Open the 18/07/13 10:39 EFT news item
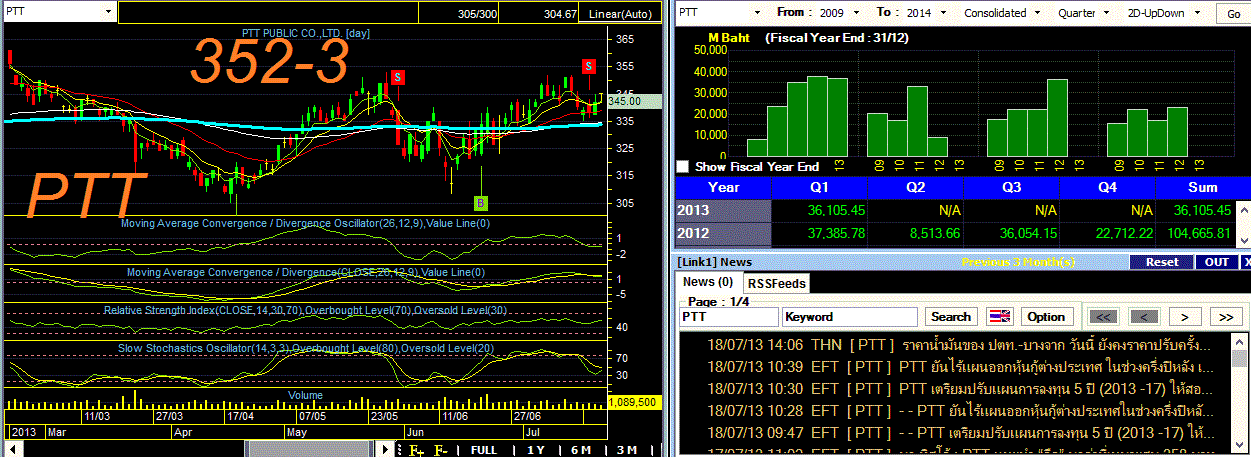The height and width of the screenshot is (457, 1251). pyautogui.click(x=962, y=366)
